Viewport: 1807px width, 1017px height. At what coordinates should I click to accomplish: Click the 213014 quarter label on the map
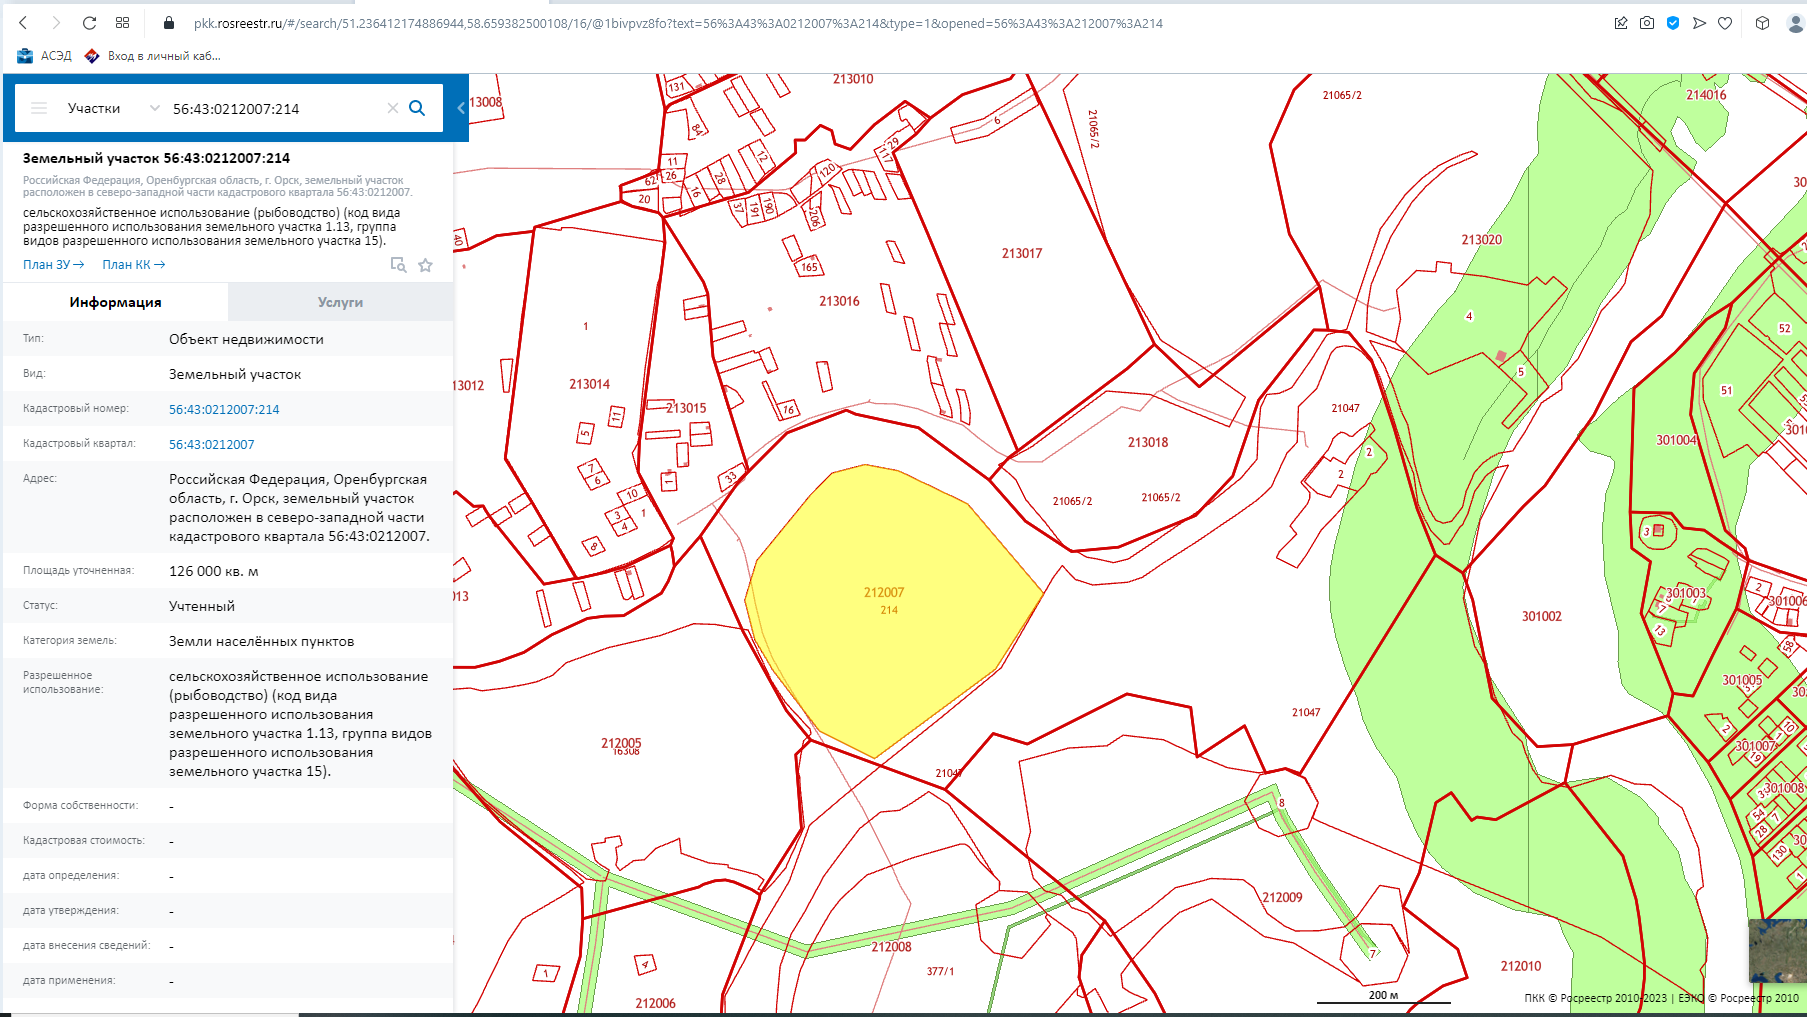589,384
